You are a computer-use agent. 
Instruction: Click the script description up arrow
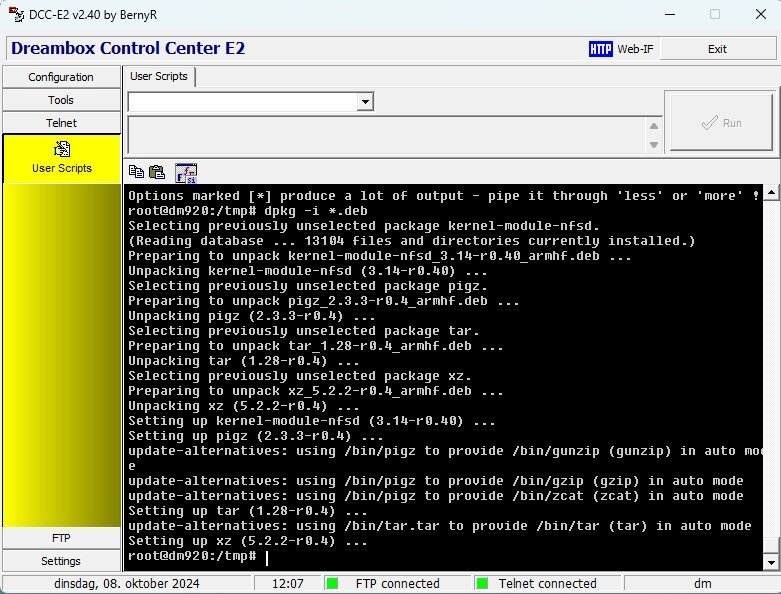coord(654,127)
